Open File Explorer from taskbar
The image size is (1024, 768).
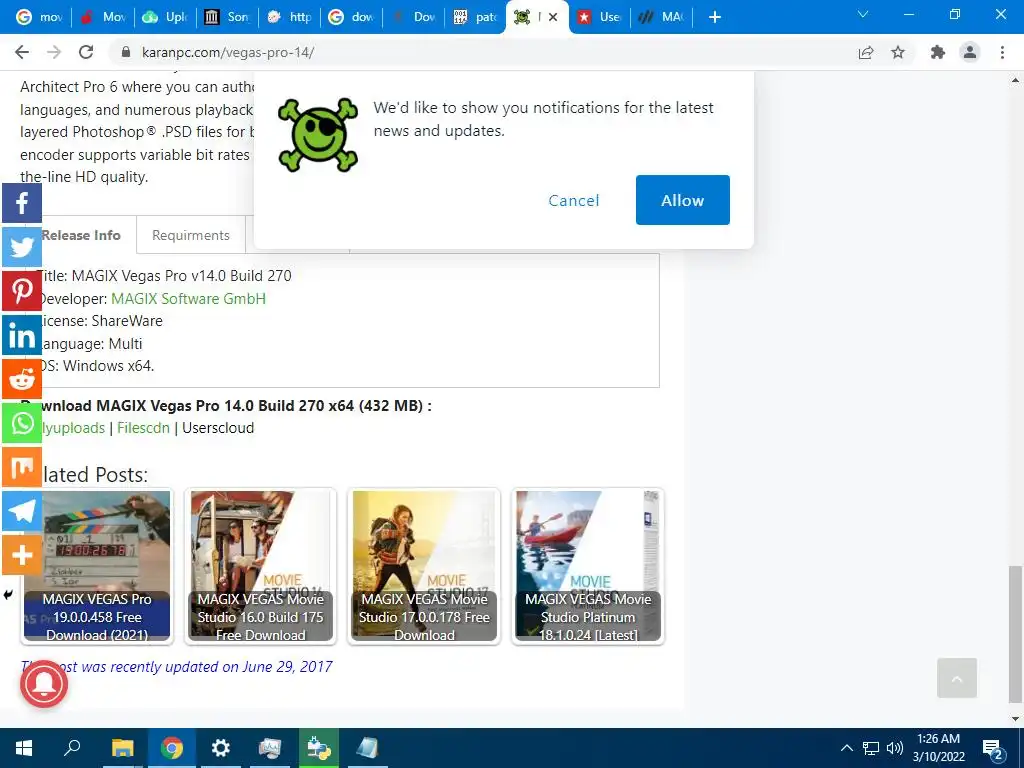(122, 748)
